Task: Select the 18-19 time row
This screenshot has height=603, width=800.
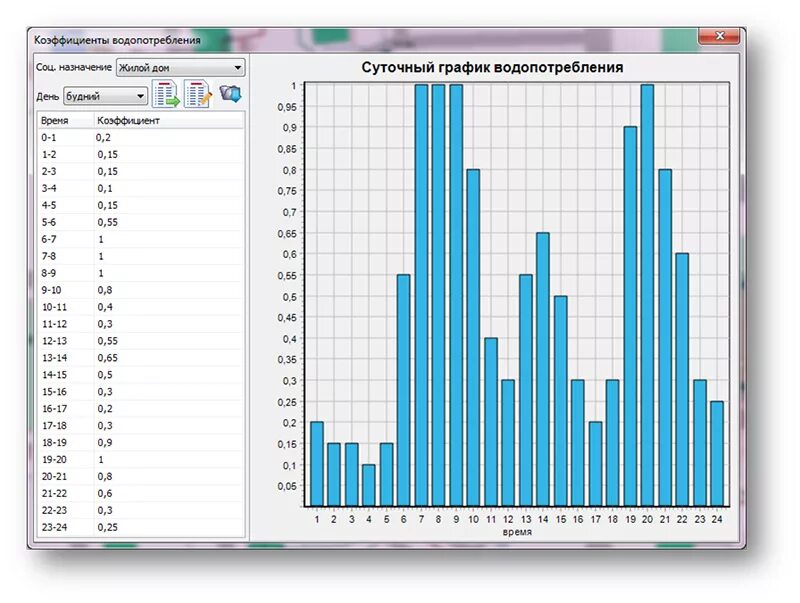Action: 141,442
